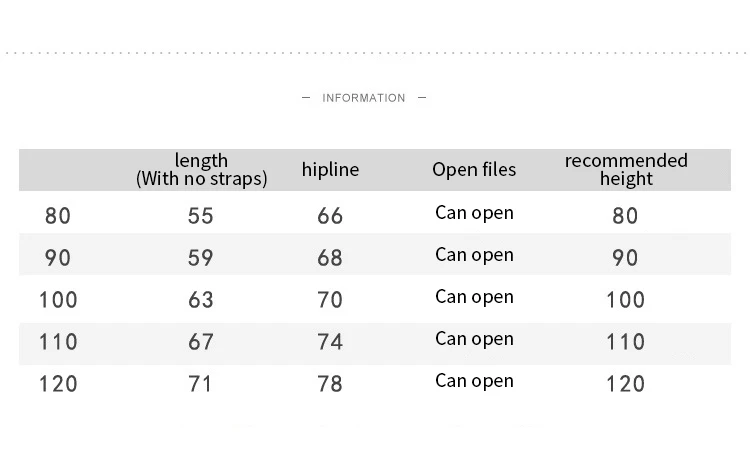
Task: Select length value 63
Action: (x=200, y=300)
